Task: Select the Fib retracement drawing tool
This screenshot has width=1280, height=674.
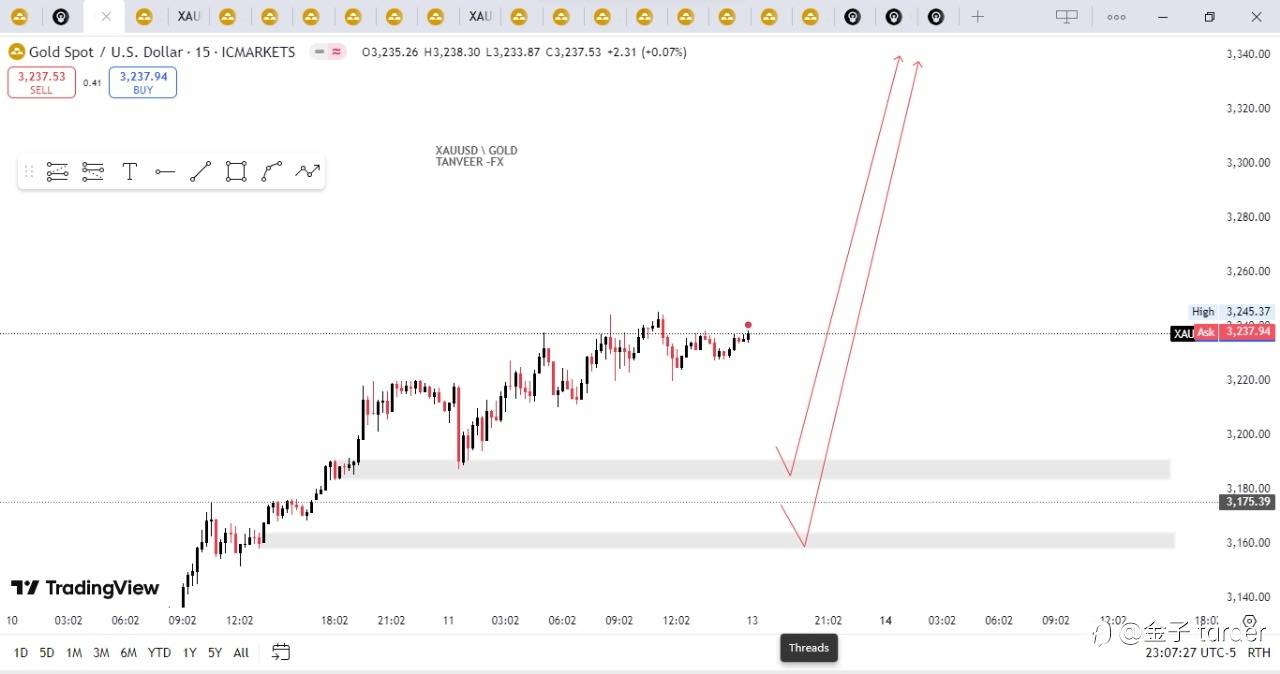Action: [x=57, y=172]
